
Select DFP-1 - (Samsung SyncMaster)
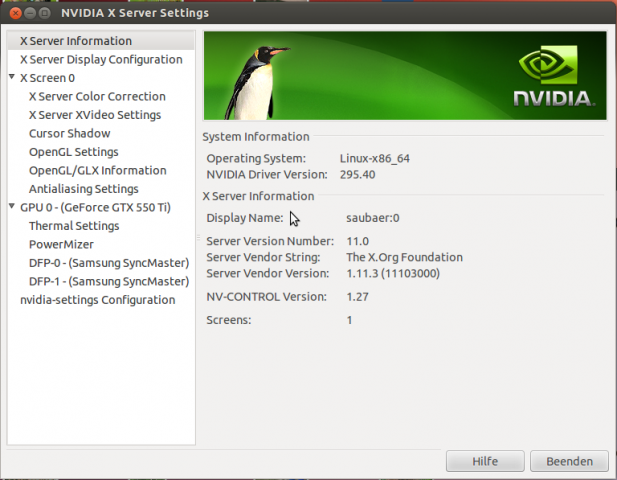point(109,281)
